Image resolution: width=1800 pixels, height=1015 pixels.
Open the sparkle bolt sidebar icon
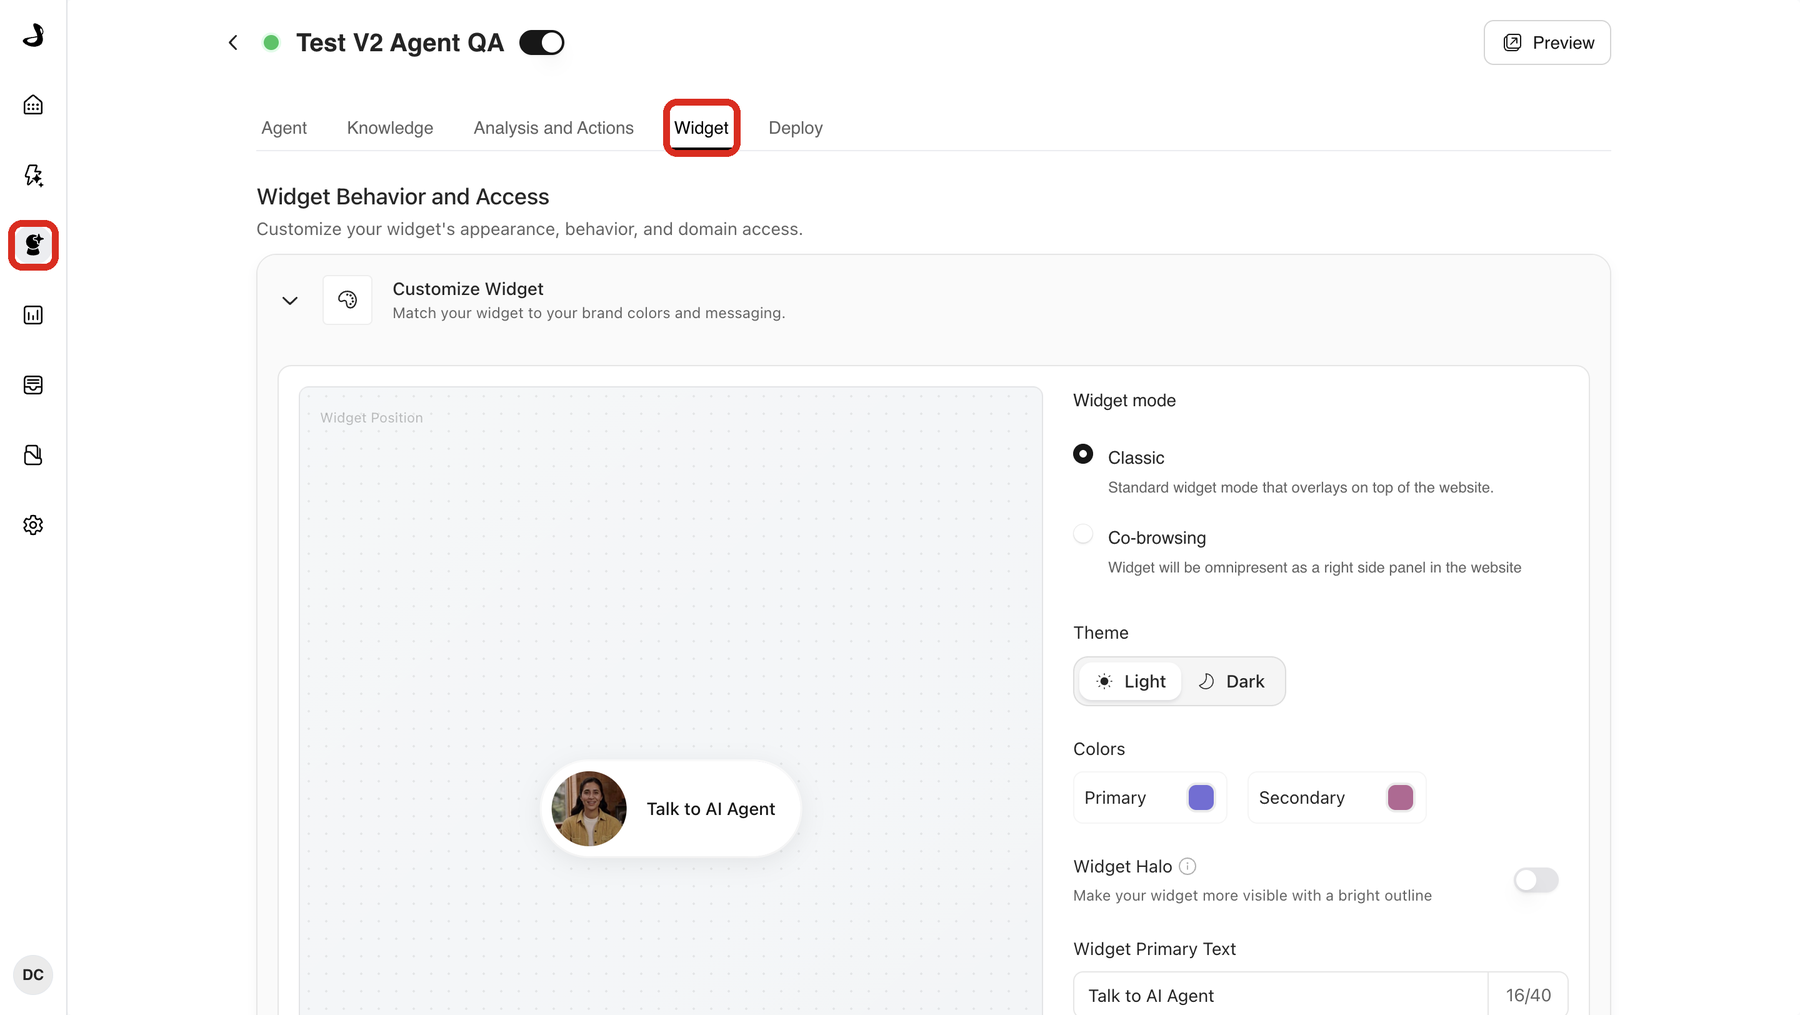(x=33, y=175)
